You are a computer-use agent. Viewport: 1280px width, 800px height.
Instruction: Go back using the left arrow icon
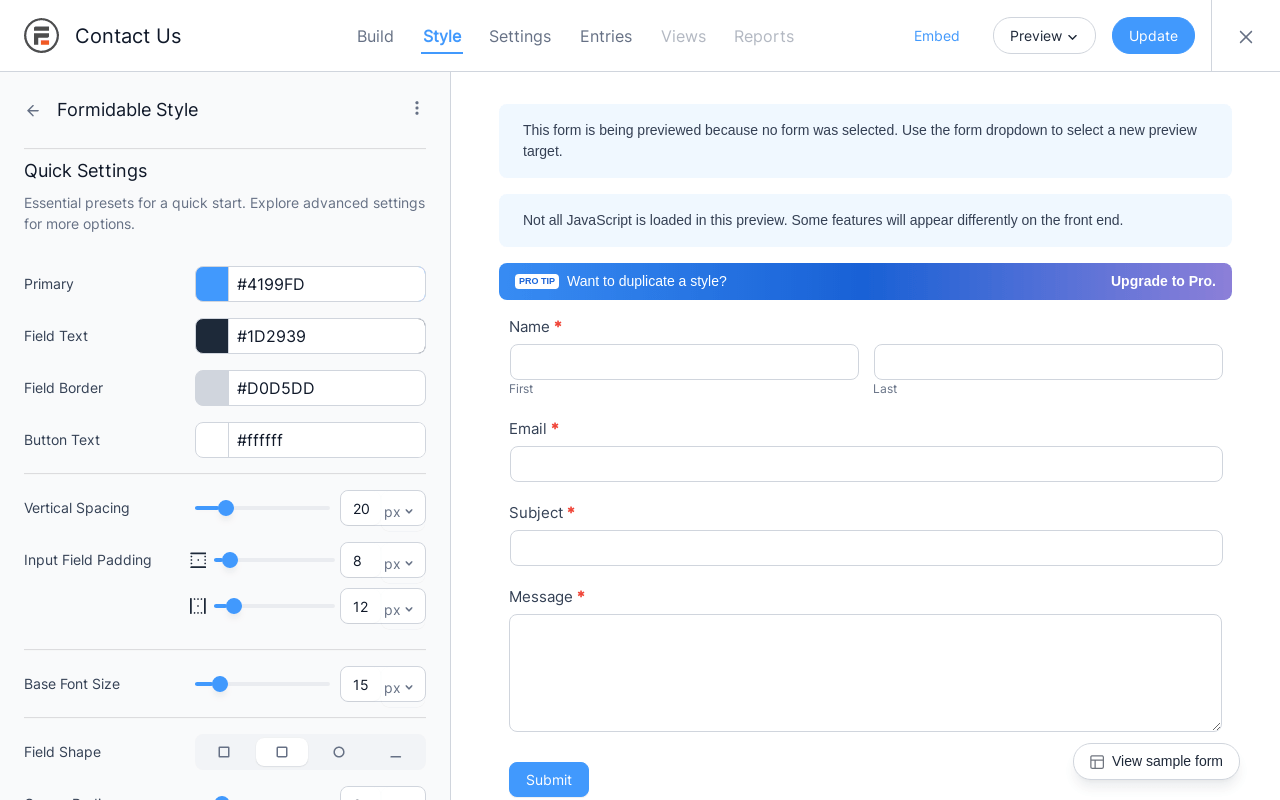(33, 110)
